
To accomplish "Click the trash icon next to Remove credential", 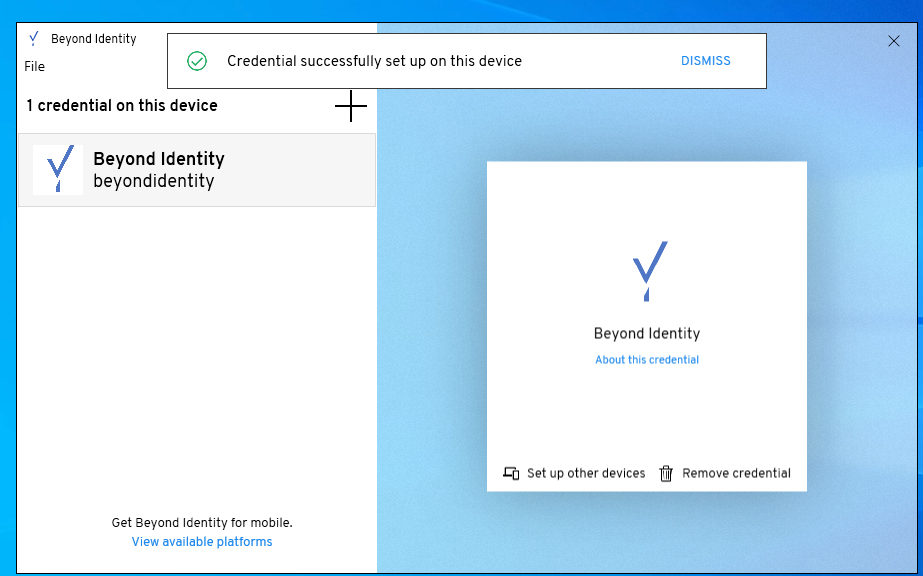I will coord(666,473).
